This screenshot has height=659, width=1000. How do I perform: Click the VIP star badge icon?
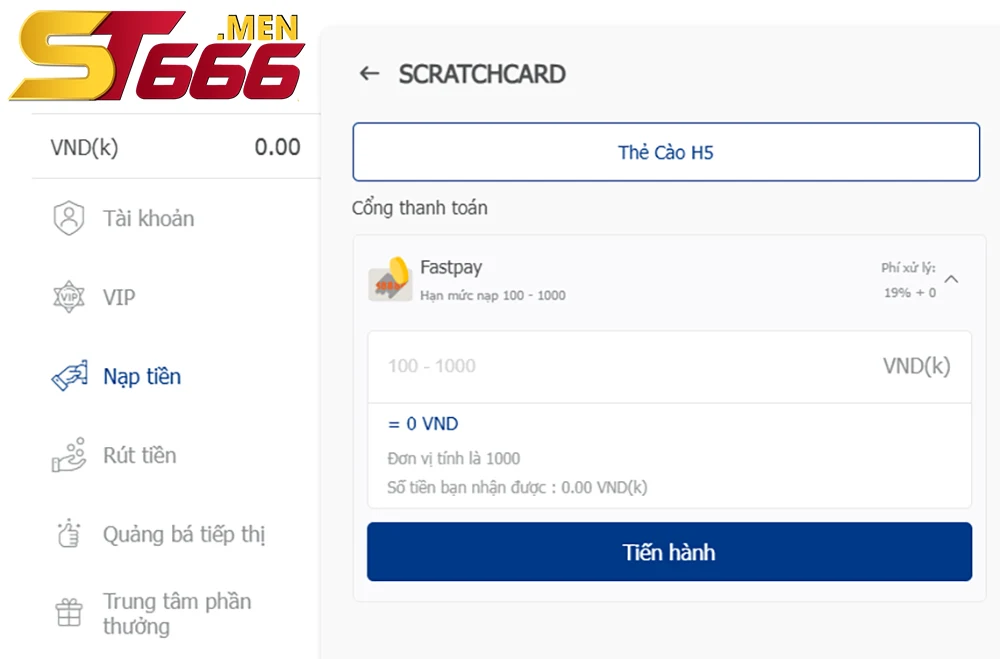[69, 297]
